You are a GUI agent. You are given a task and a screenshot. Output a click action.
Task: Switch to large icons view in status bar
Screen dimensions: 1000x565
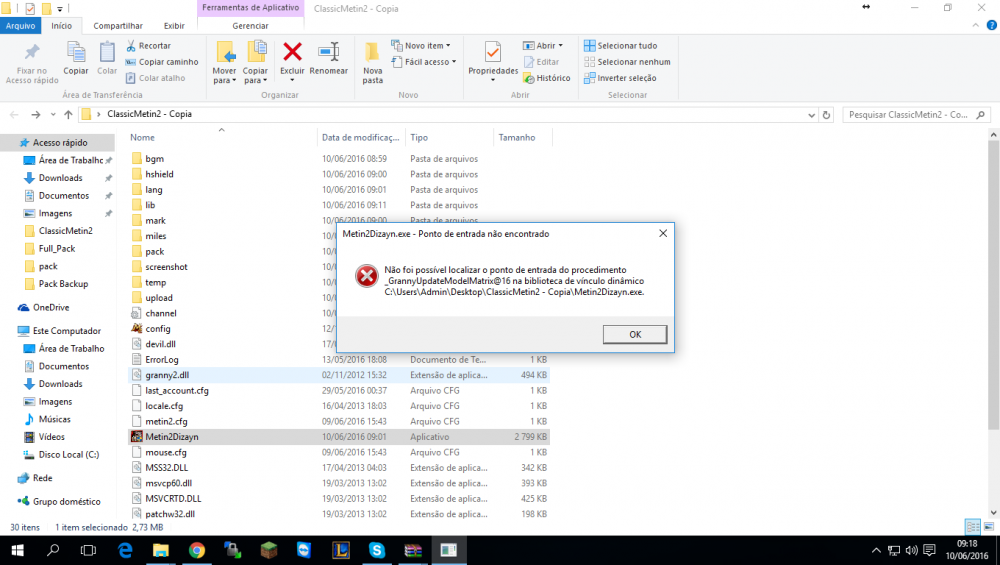pyautogui.click(x=989, y=527)
